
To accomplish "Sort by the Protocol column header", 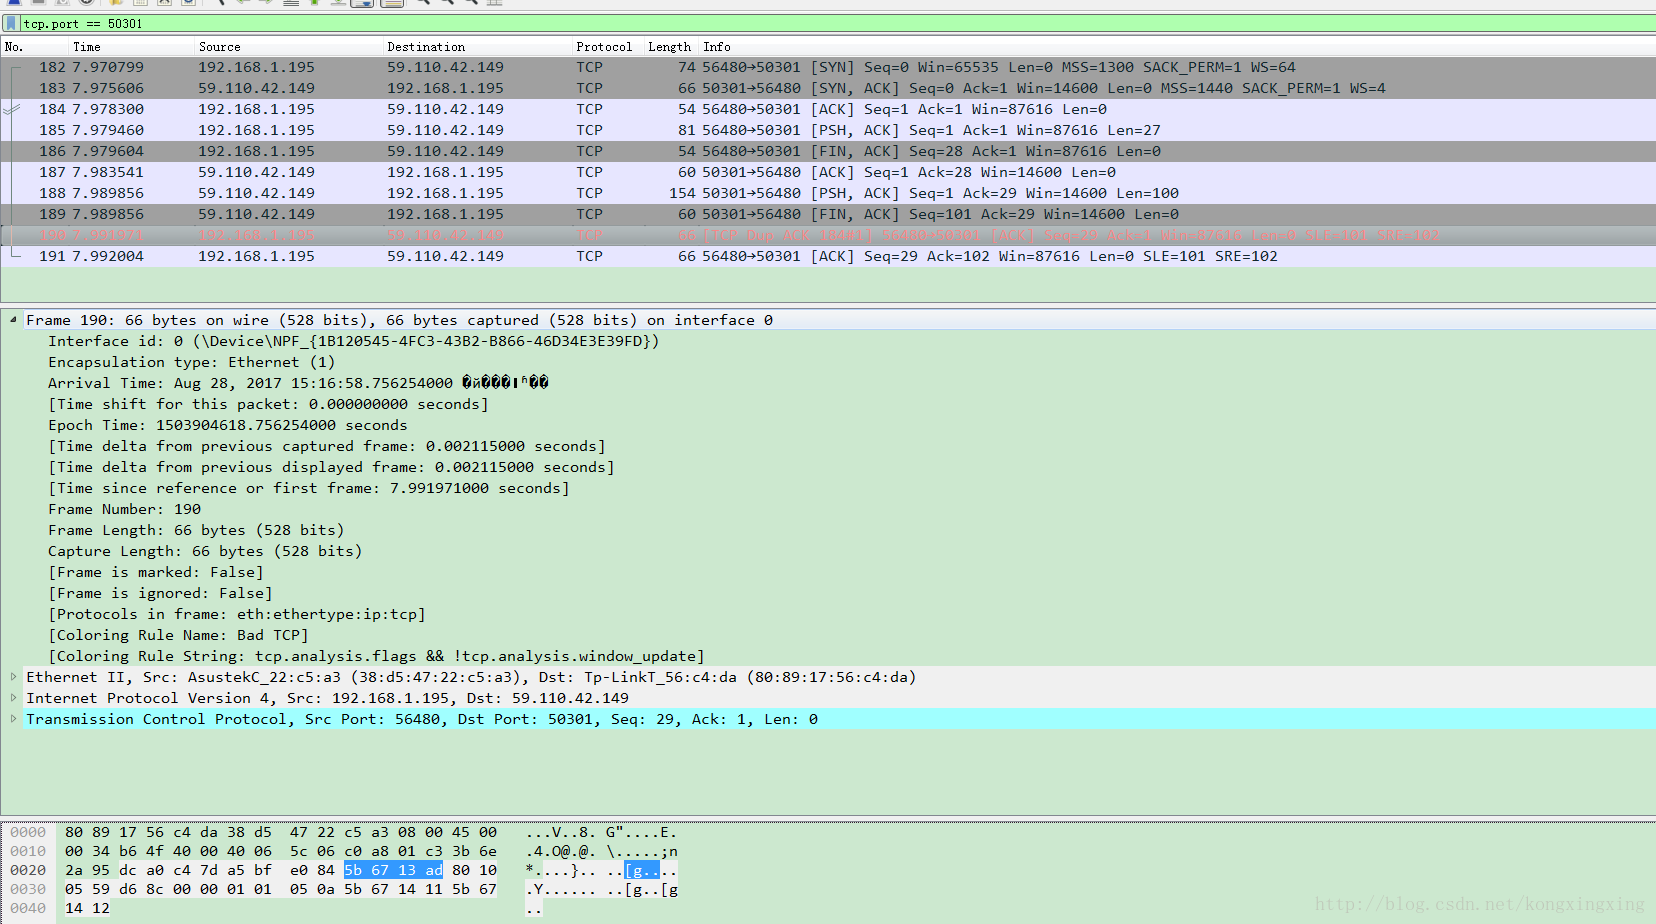I will [x=608, y=47].
